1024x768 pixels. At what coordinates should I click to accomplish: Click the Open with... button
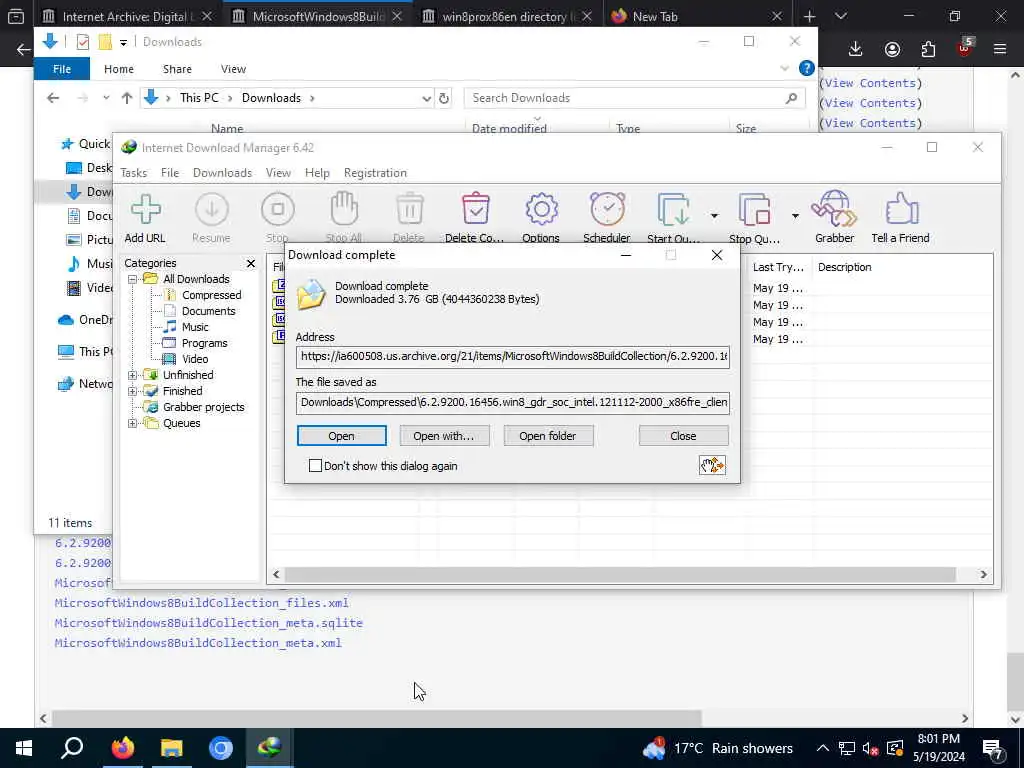click(444, 436)
